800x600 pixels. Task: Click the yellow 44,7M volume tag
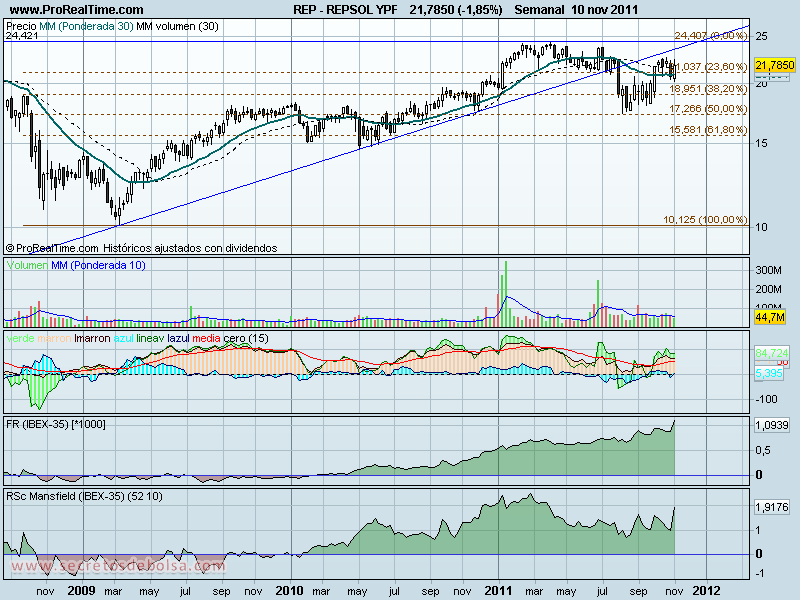770,317
